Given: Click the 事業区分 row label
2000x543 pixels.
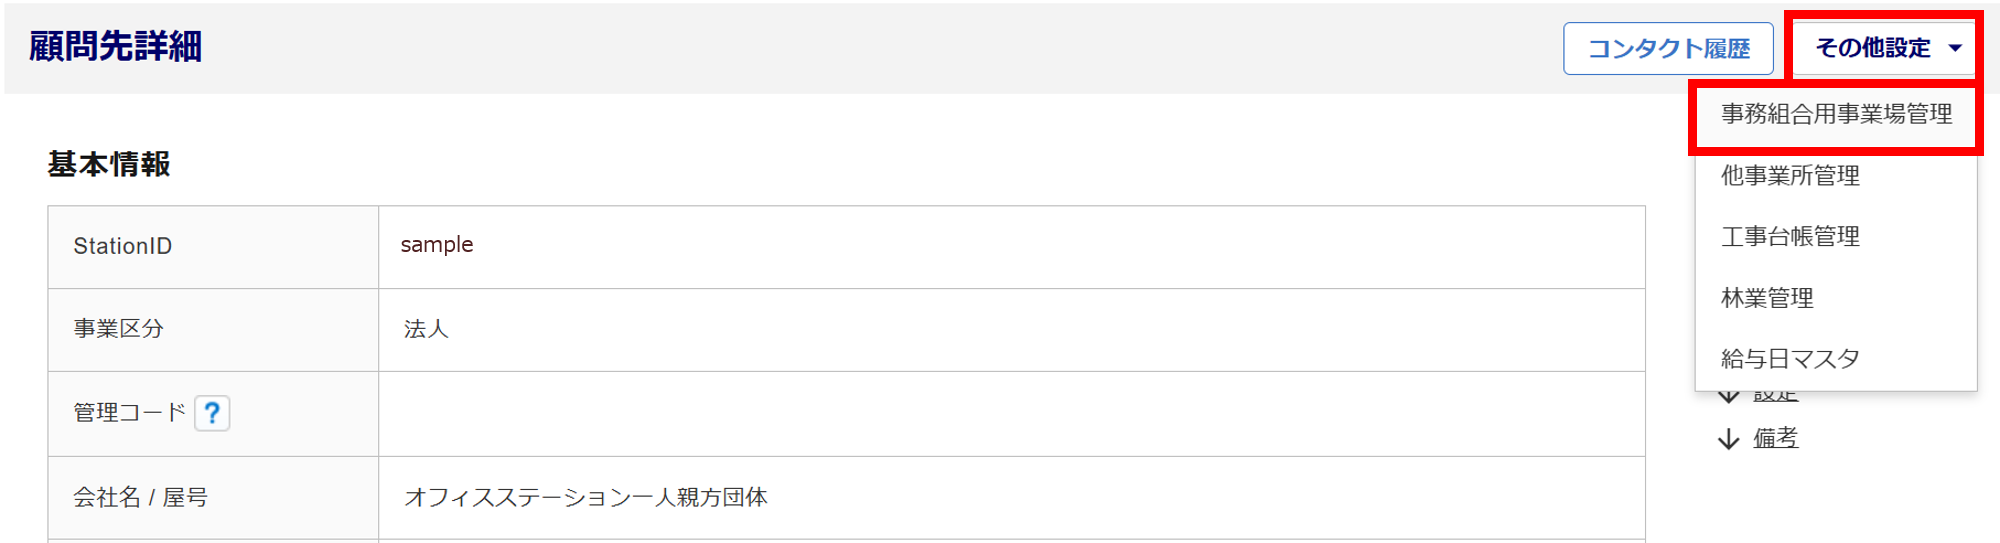Looking at the screenshot, I should [119, 329].
